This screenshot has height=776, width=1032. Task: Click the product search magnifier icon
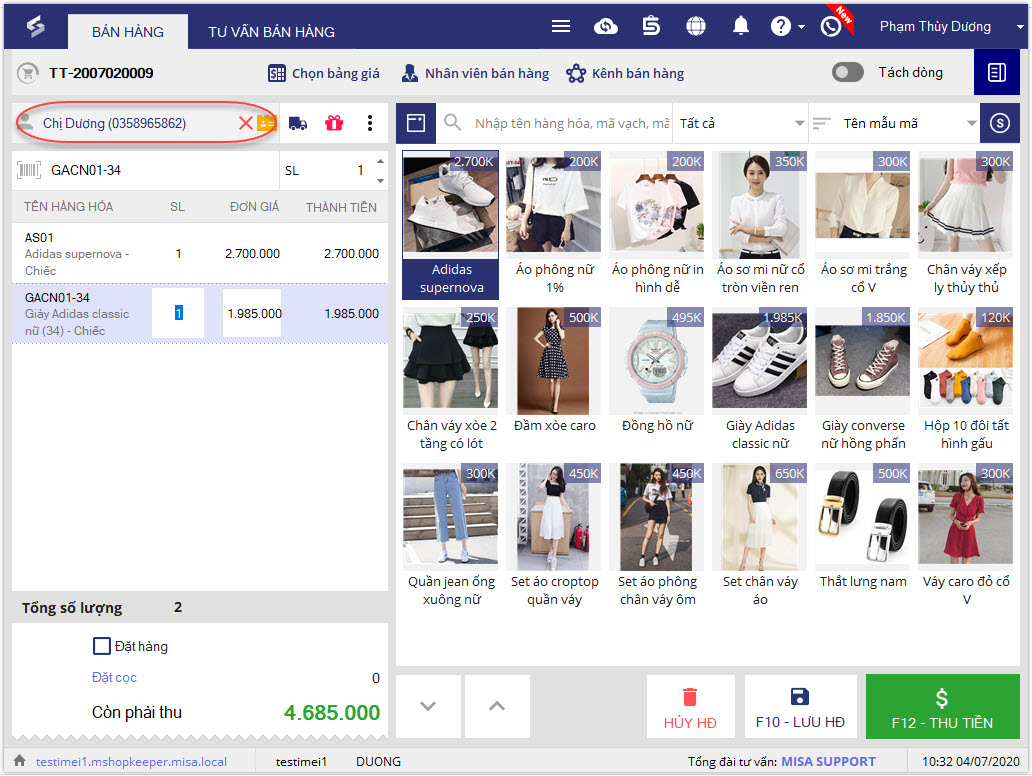click(452, 123)
